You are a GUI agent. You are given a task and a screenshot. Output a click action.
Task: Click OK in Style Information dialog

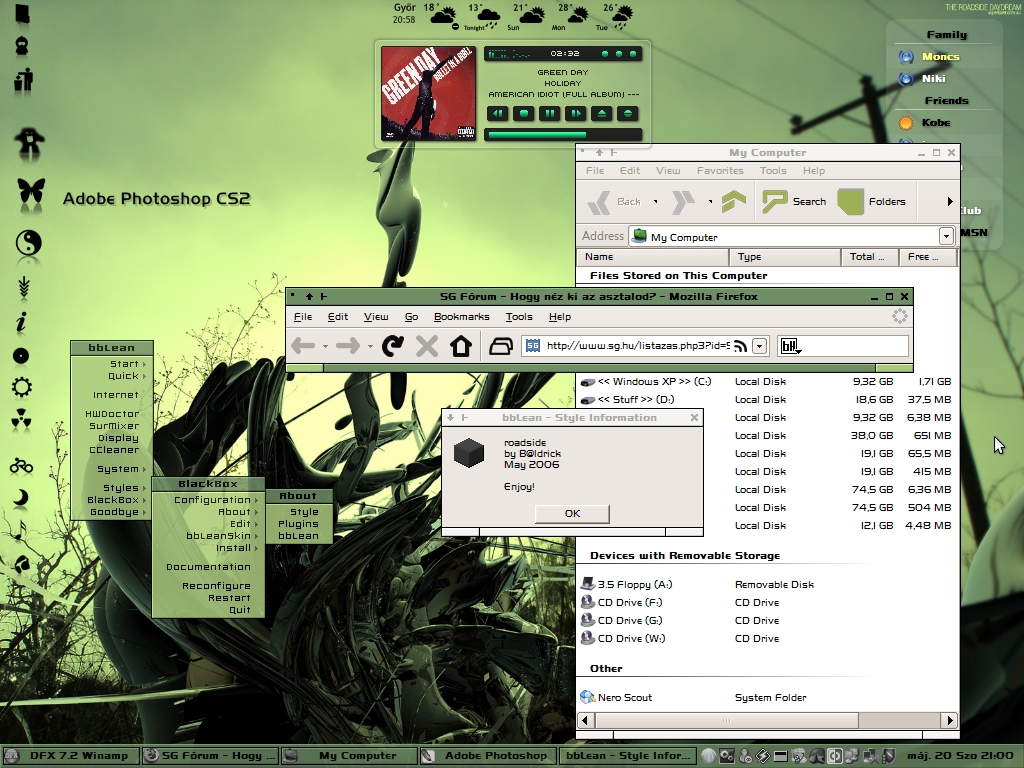(572, 513)
